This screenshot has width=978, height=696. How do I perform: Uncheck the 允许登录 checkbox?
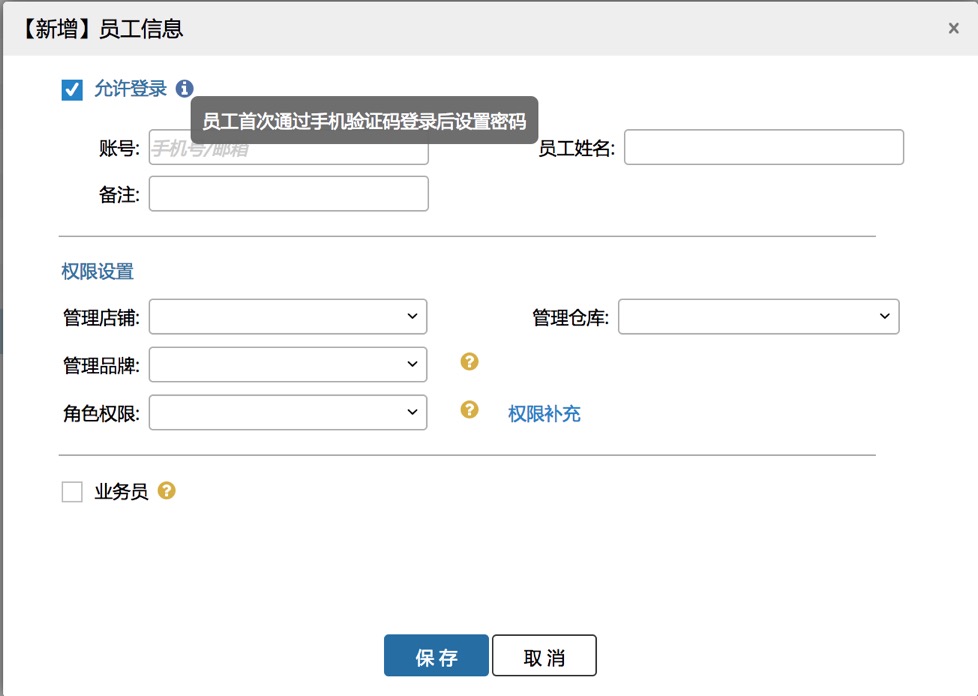(72, 90)
